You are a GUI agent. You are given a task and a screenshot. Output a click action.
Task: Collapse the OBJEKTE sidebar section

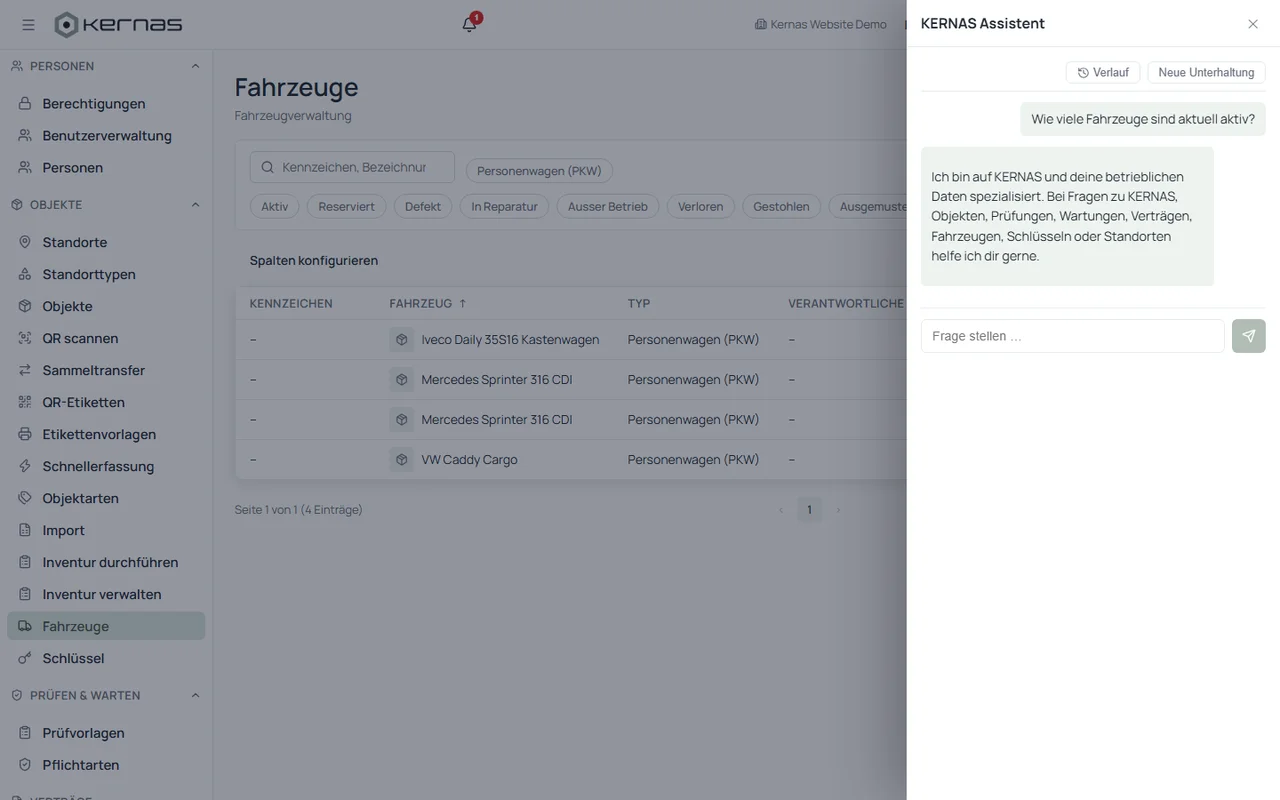click(195, 205)
